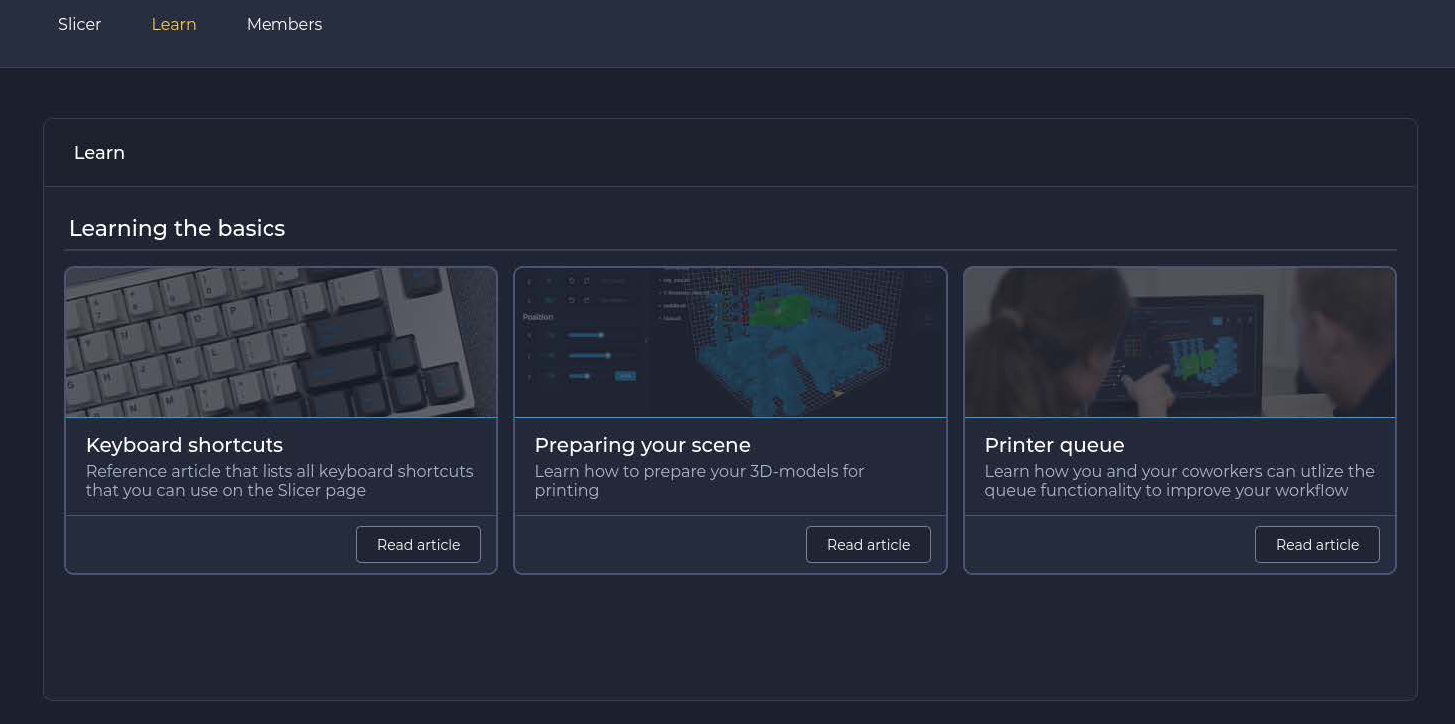Select the Learn tab in navigation
The width and height of the screenshot is (1455, 724).
coord(173,24)
